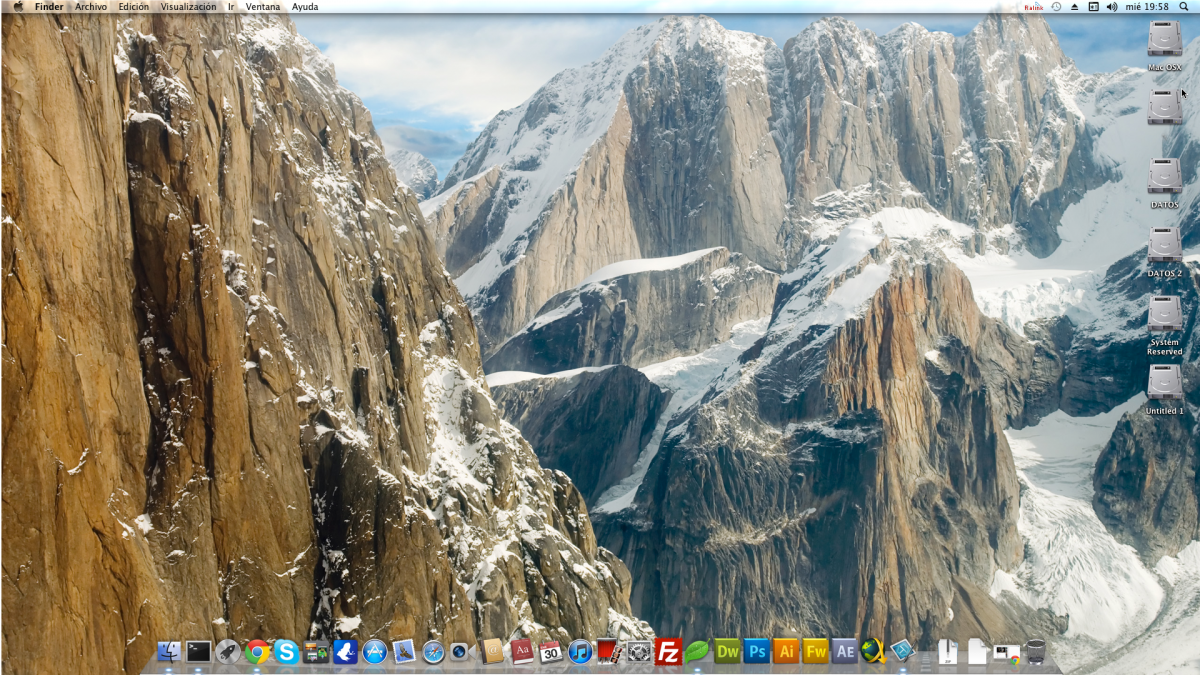Click the volume icon in the menu bar
This screenshot has width=1200, height=675.
pos(1113,6)
